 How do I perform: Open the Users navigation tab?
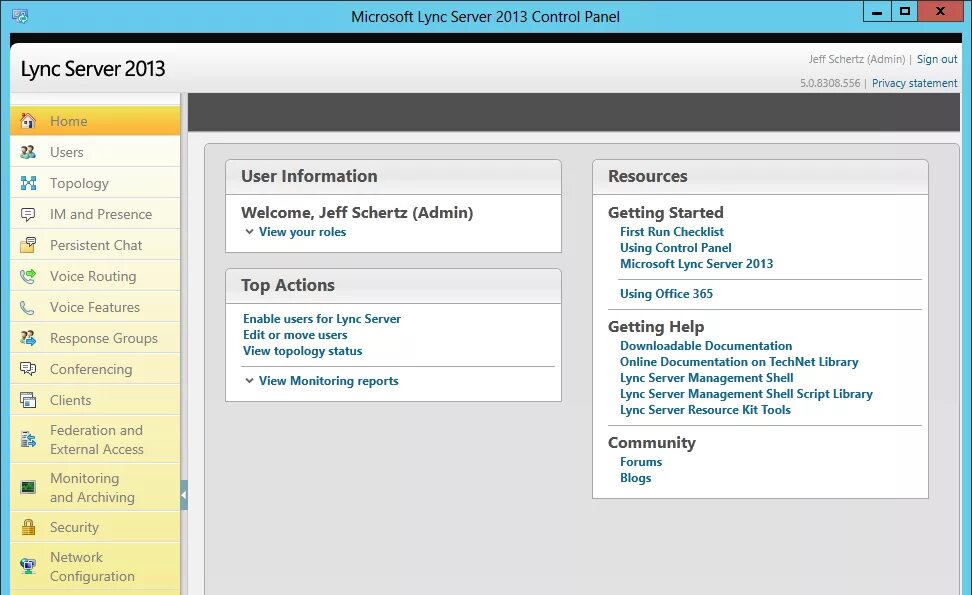95,152
